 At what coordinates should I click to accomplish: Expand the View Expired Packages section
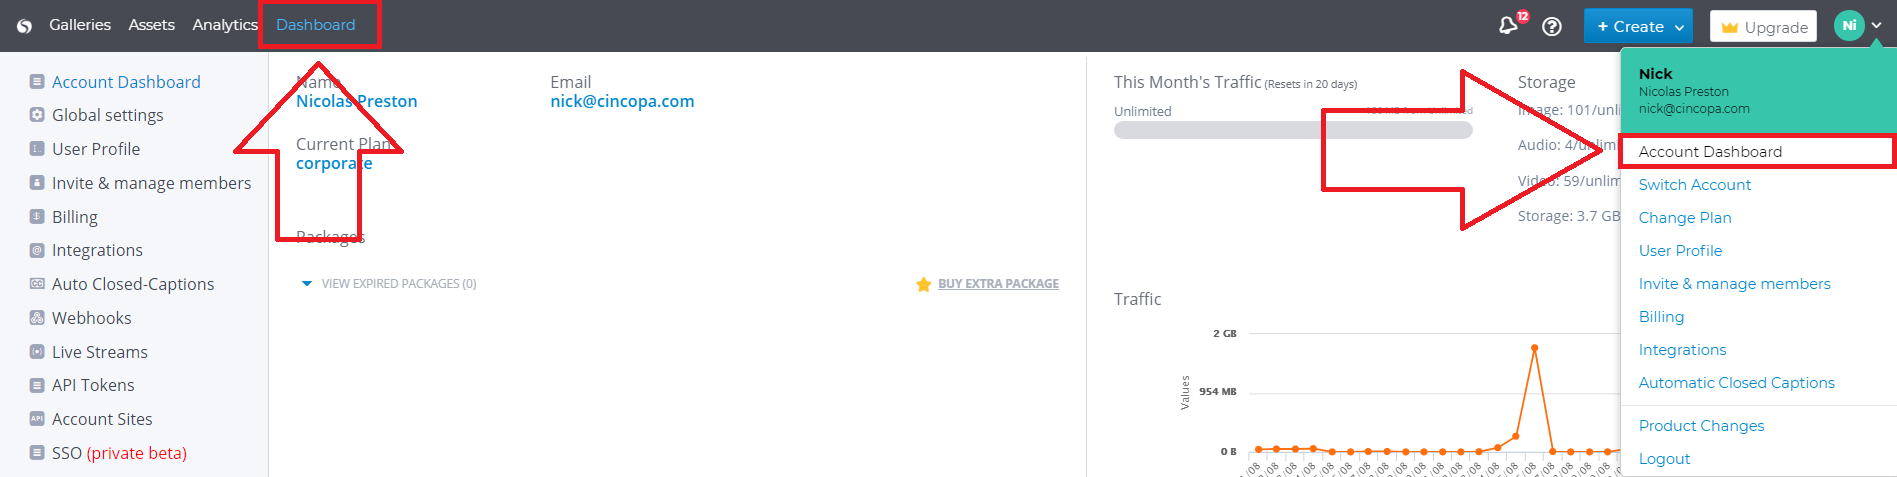[x=389, y=284]
